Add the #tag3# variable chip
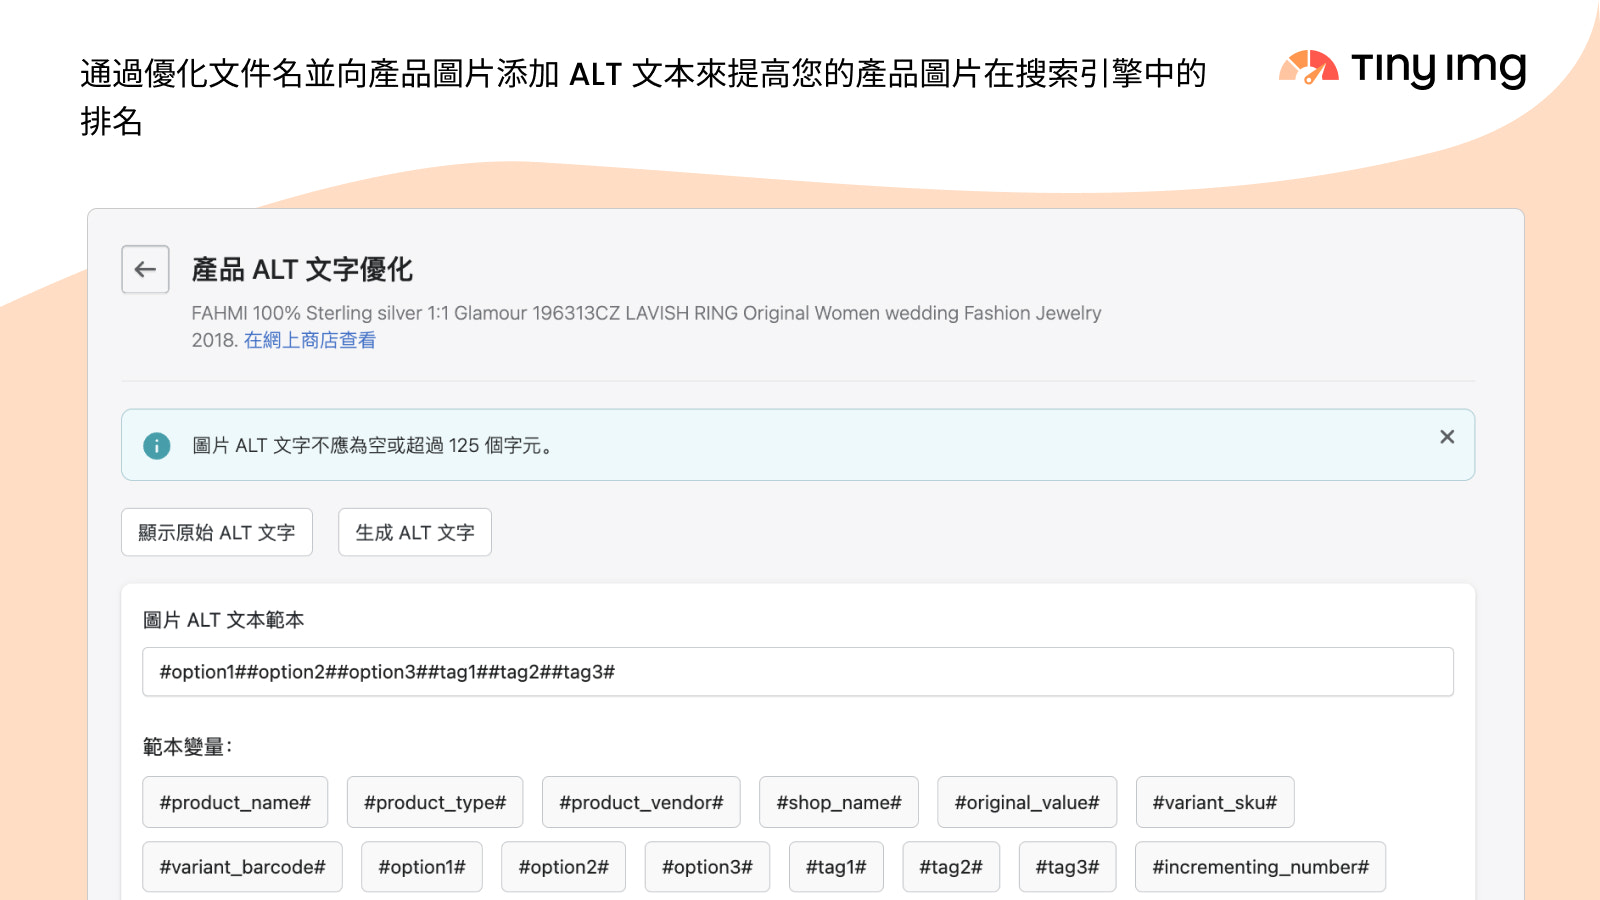The image size is (1600, 900). point(1067,867)
